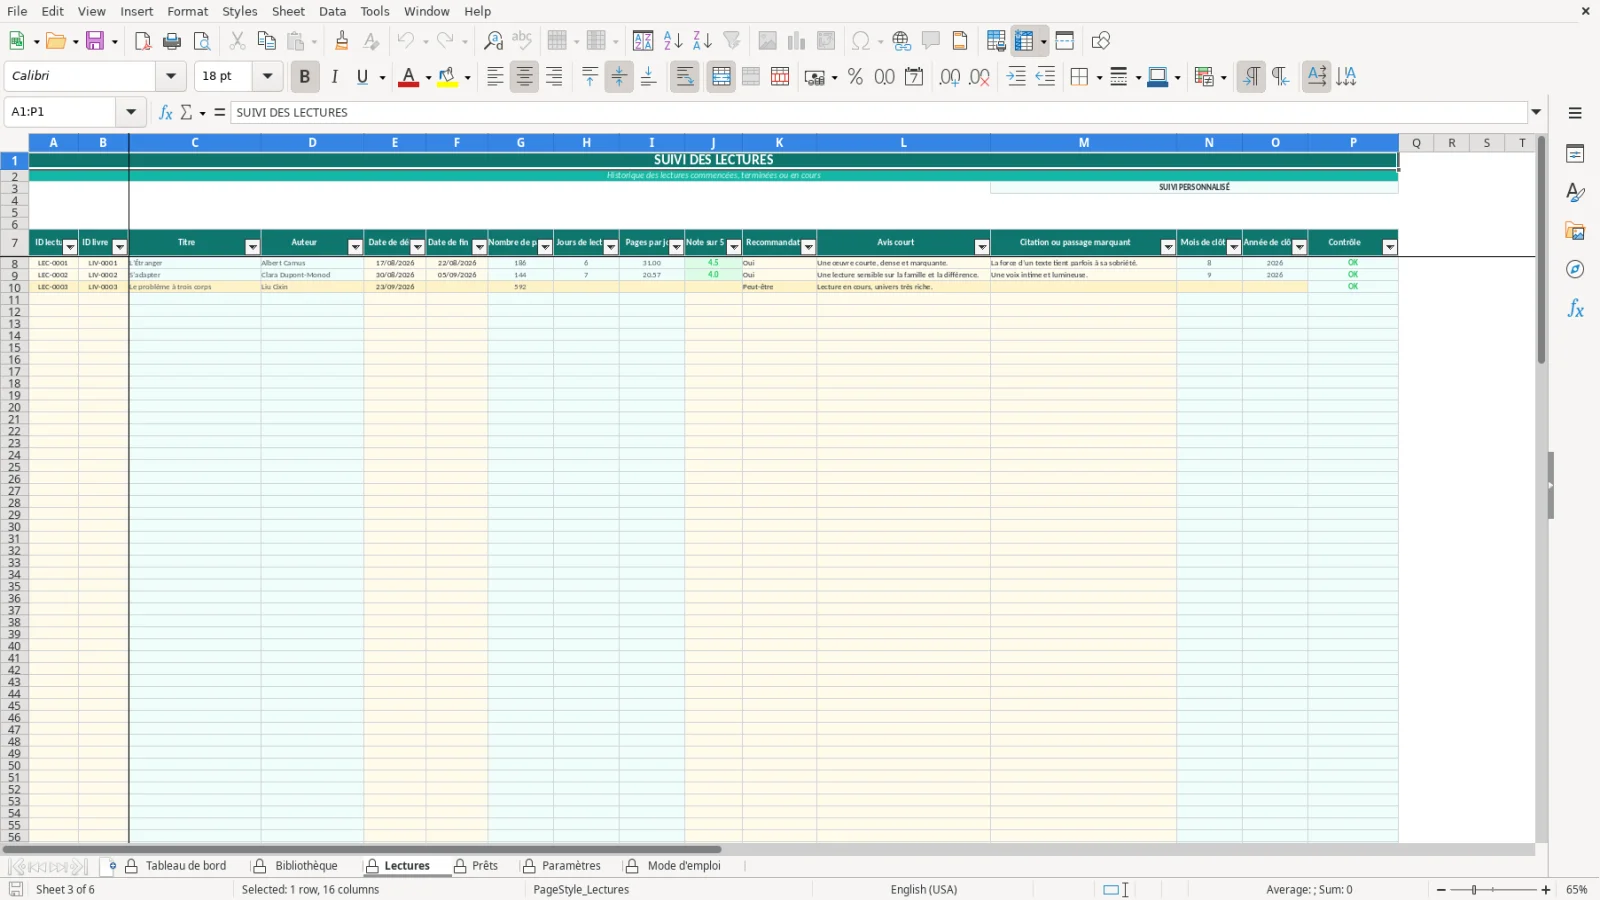Export directly as PDF icon
The width and height of the screenshot is (1600, 900).
[142, 41]
